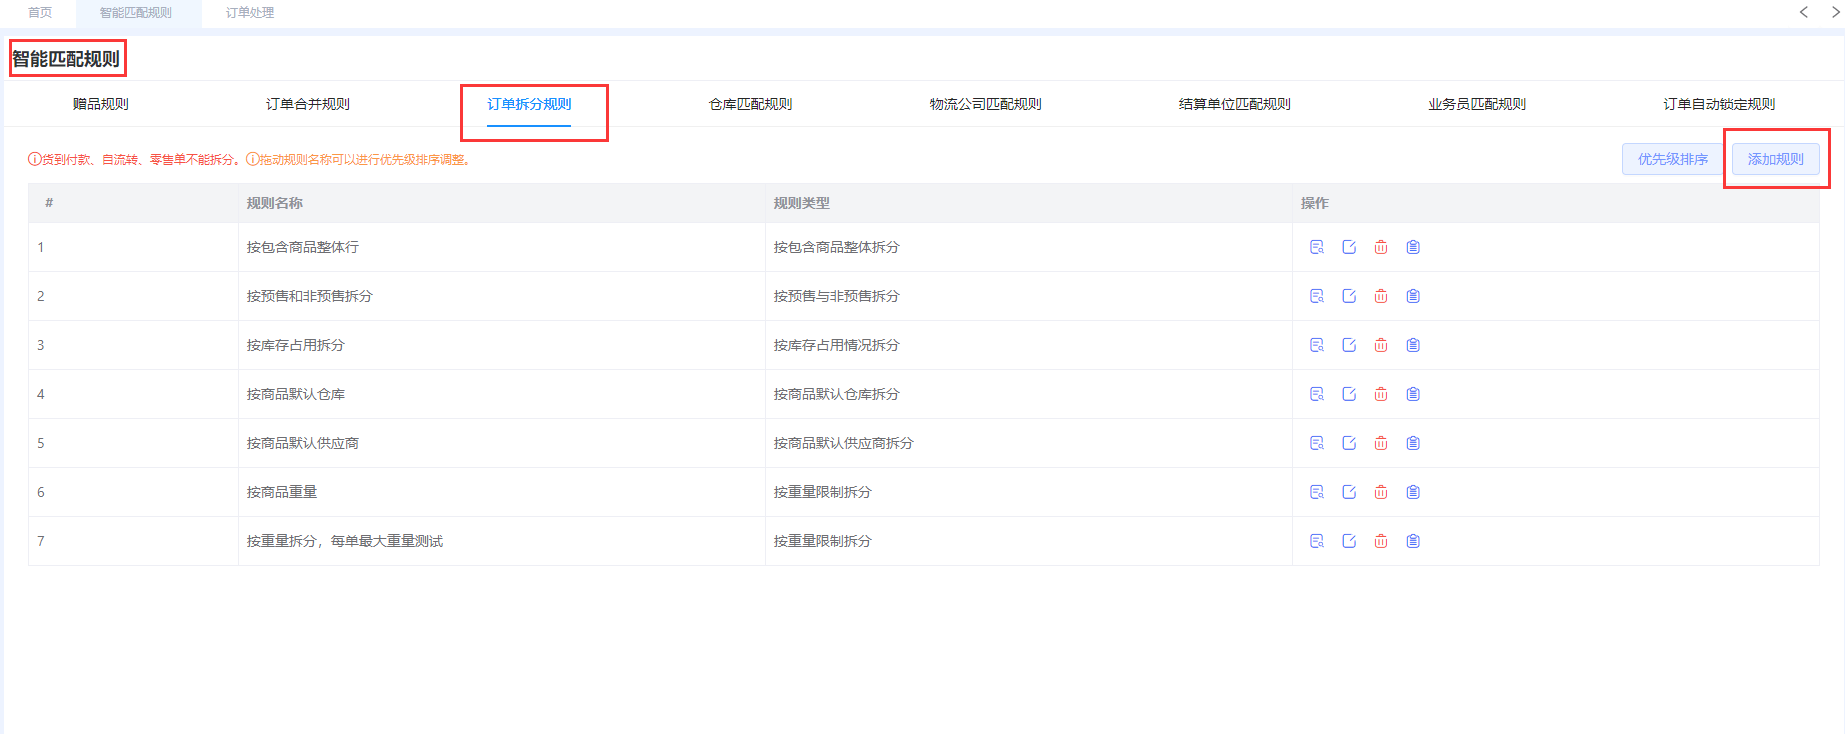Select rule name 按商品默认仓库

pos(296,394)
